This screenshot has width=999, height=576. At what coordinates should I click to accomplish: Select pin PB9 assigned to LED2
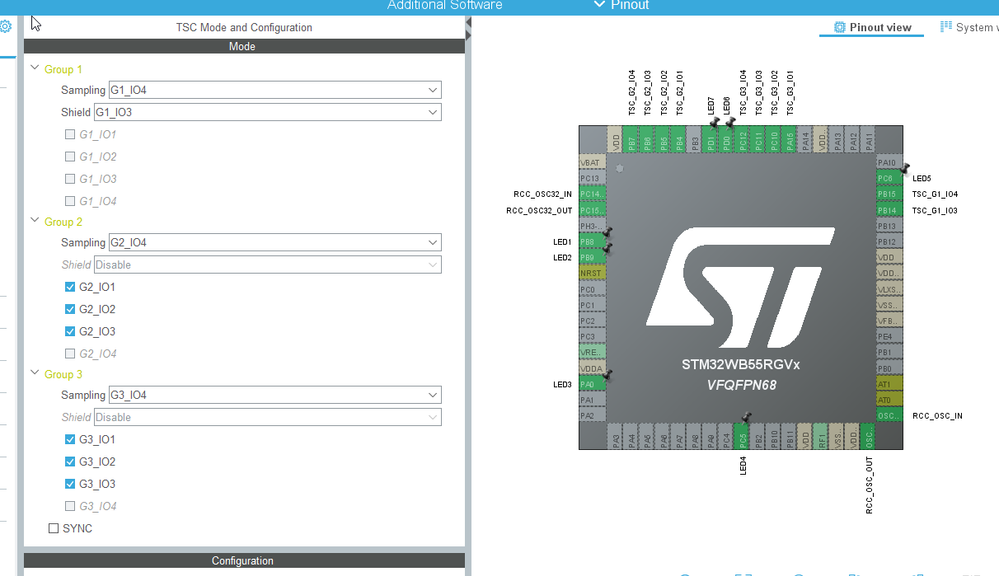pos(593,257)
